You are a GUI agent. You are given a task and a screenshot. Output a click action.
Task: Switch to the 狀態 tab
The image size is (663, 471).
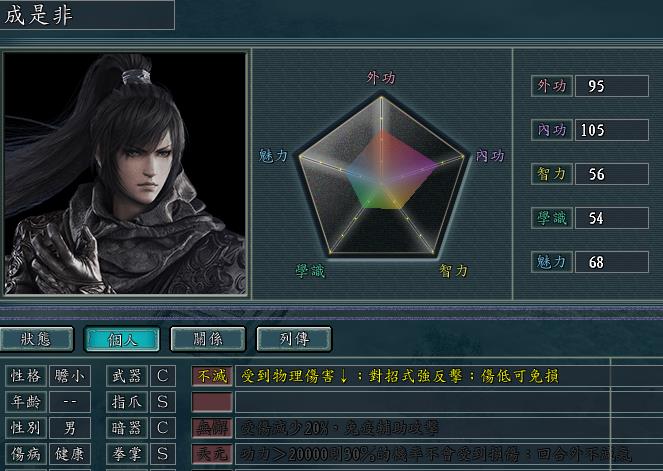(36, 339)
